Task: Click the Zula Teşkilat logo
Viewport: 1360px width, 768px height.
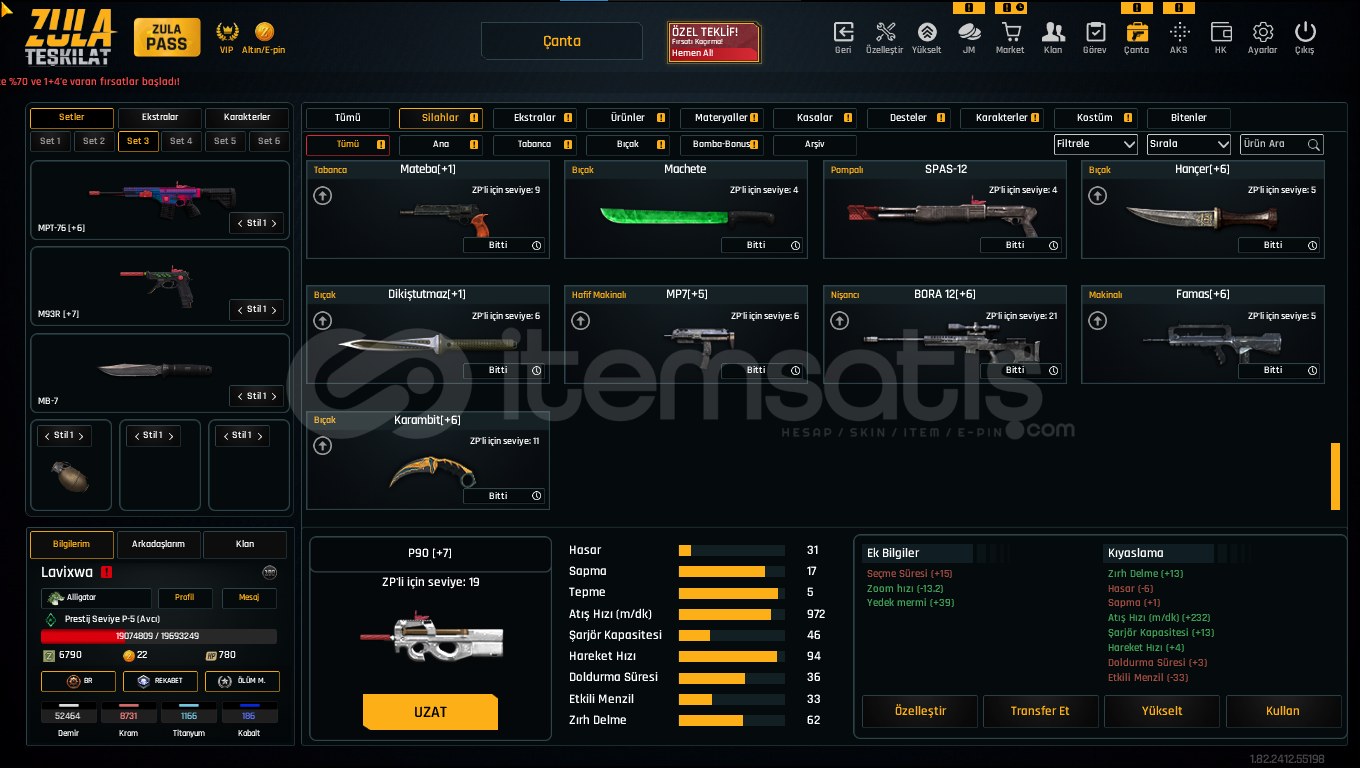Action: (x=69, y=37)
